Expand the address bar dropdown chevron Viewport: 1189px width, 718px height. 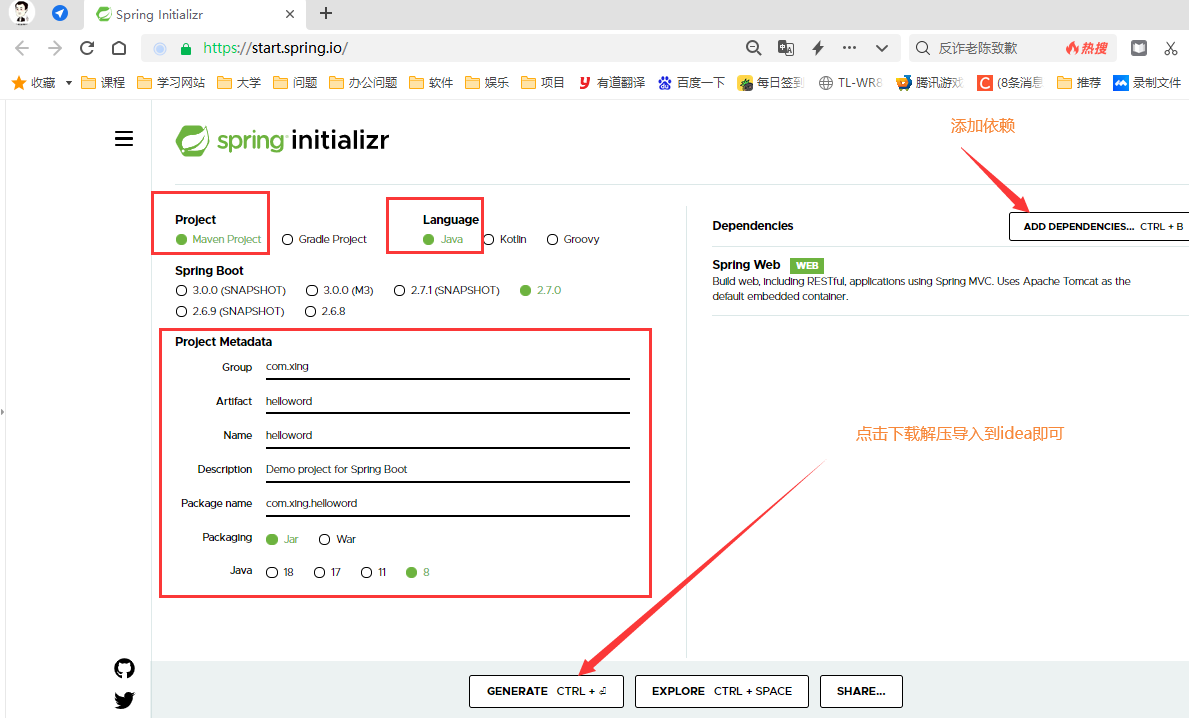pyautogui.click(x=881, y=49)
